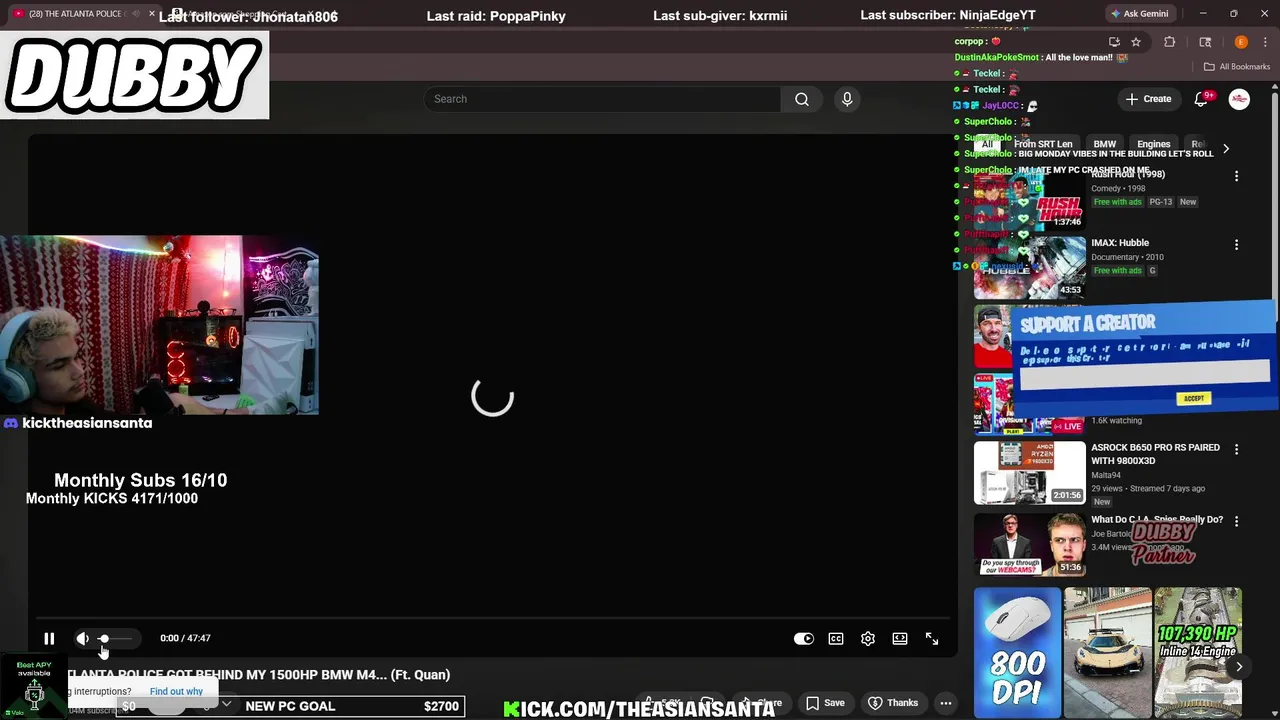Click the YouTube search field
This screenshot has height=720, width=1280.
602,99
